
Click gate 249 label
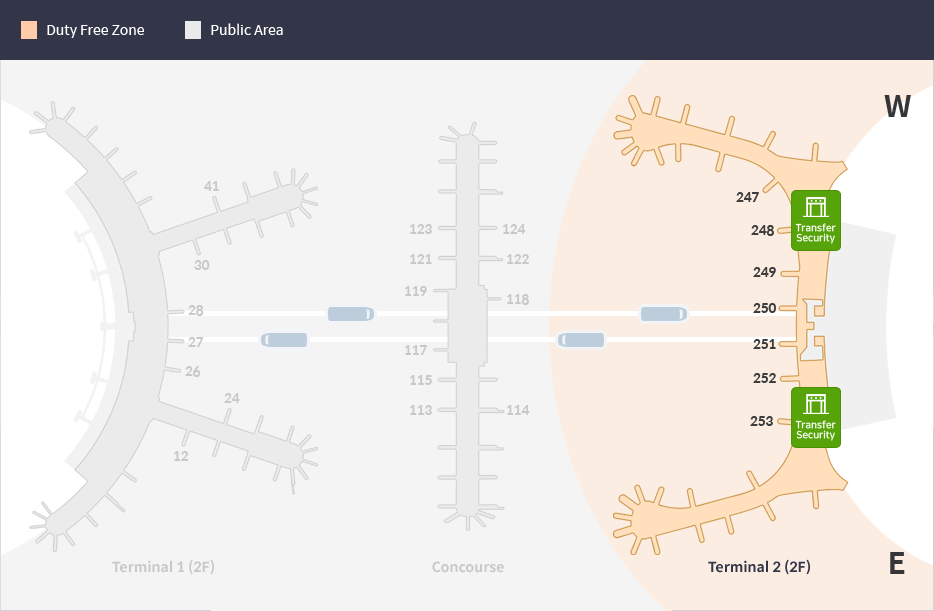[x=764, y=272]
